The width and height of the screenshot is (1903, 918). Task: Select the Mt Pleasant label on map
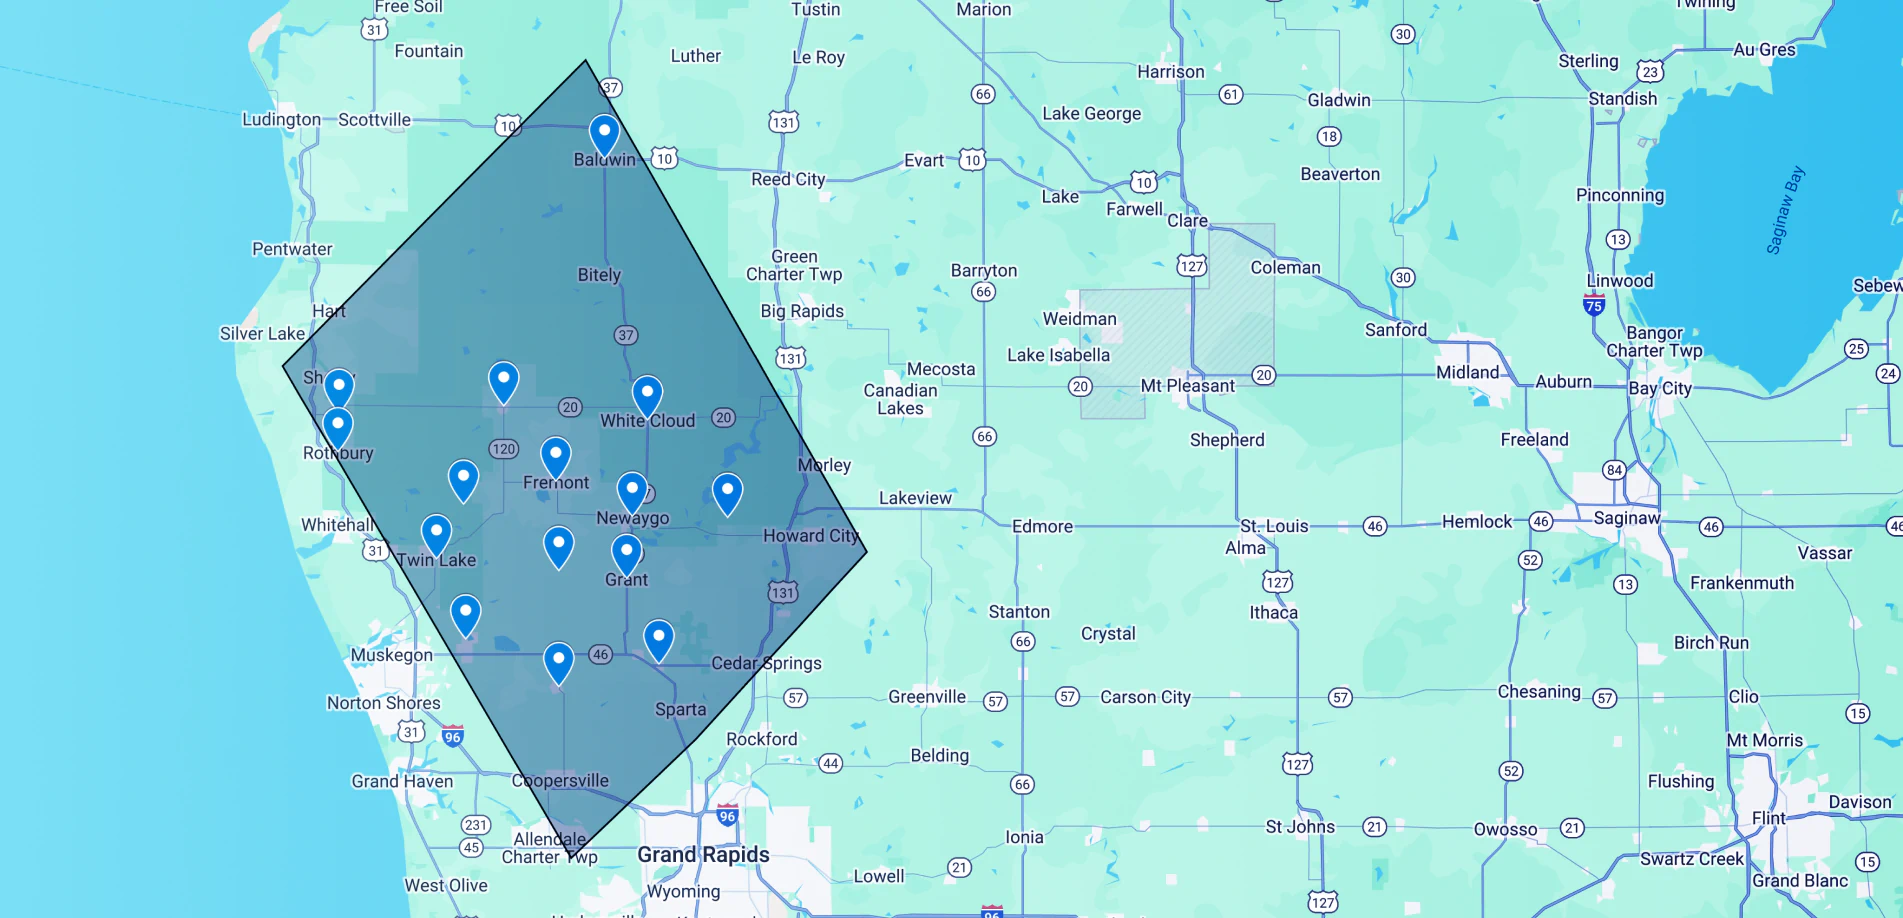click(1187, 386)
